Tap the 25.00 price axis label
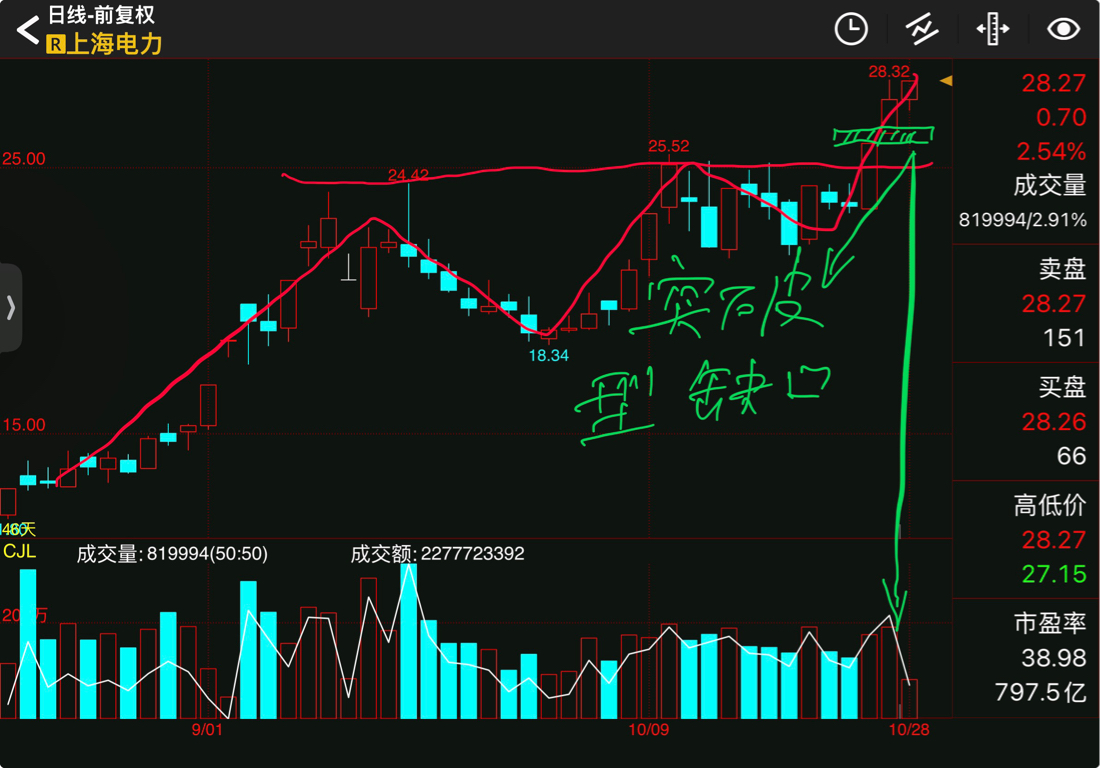The image size is (1100, 768). point(23,159)
